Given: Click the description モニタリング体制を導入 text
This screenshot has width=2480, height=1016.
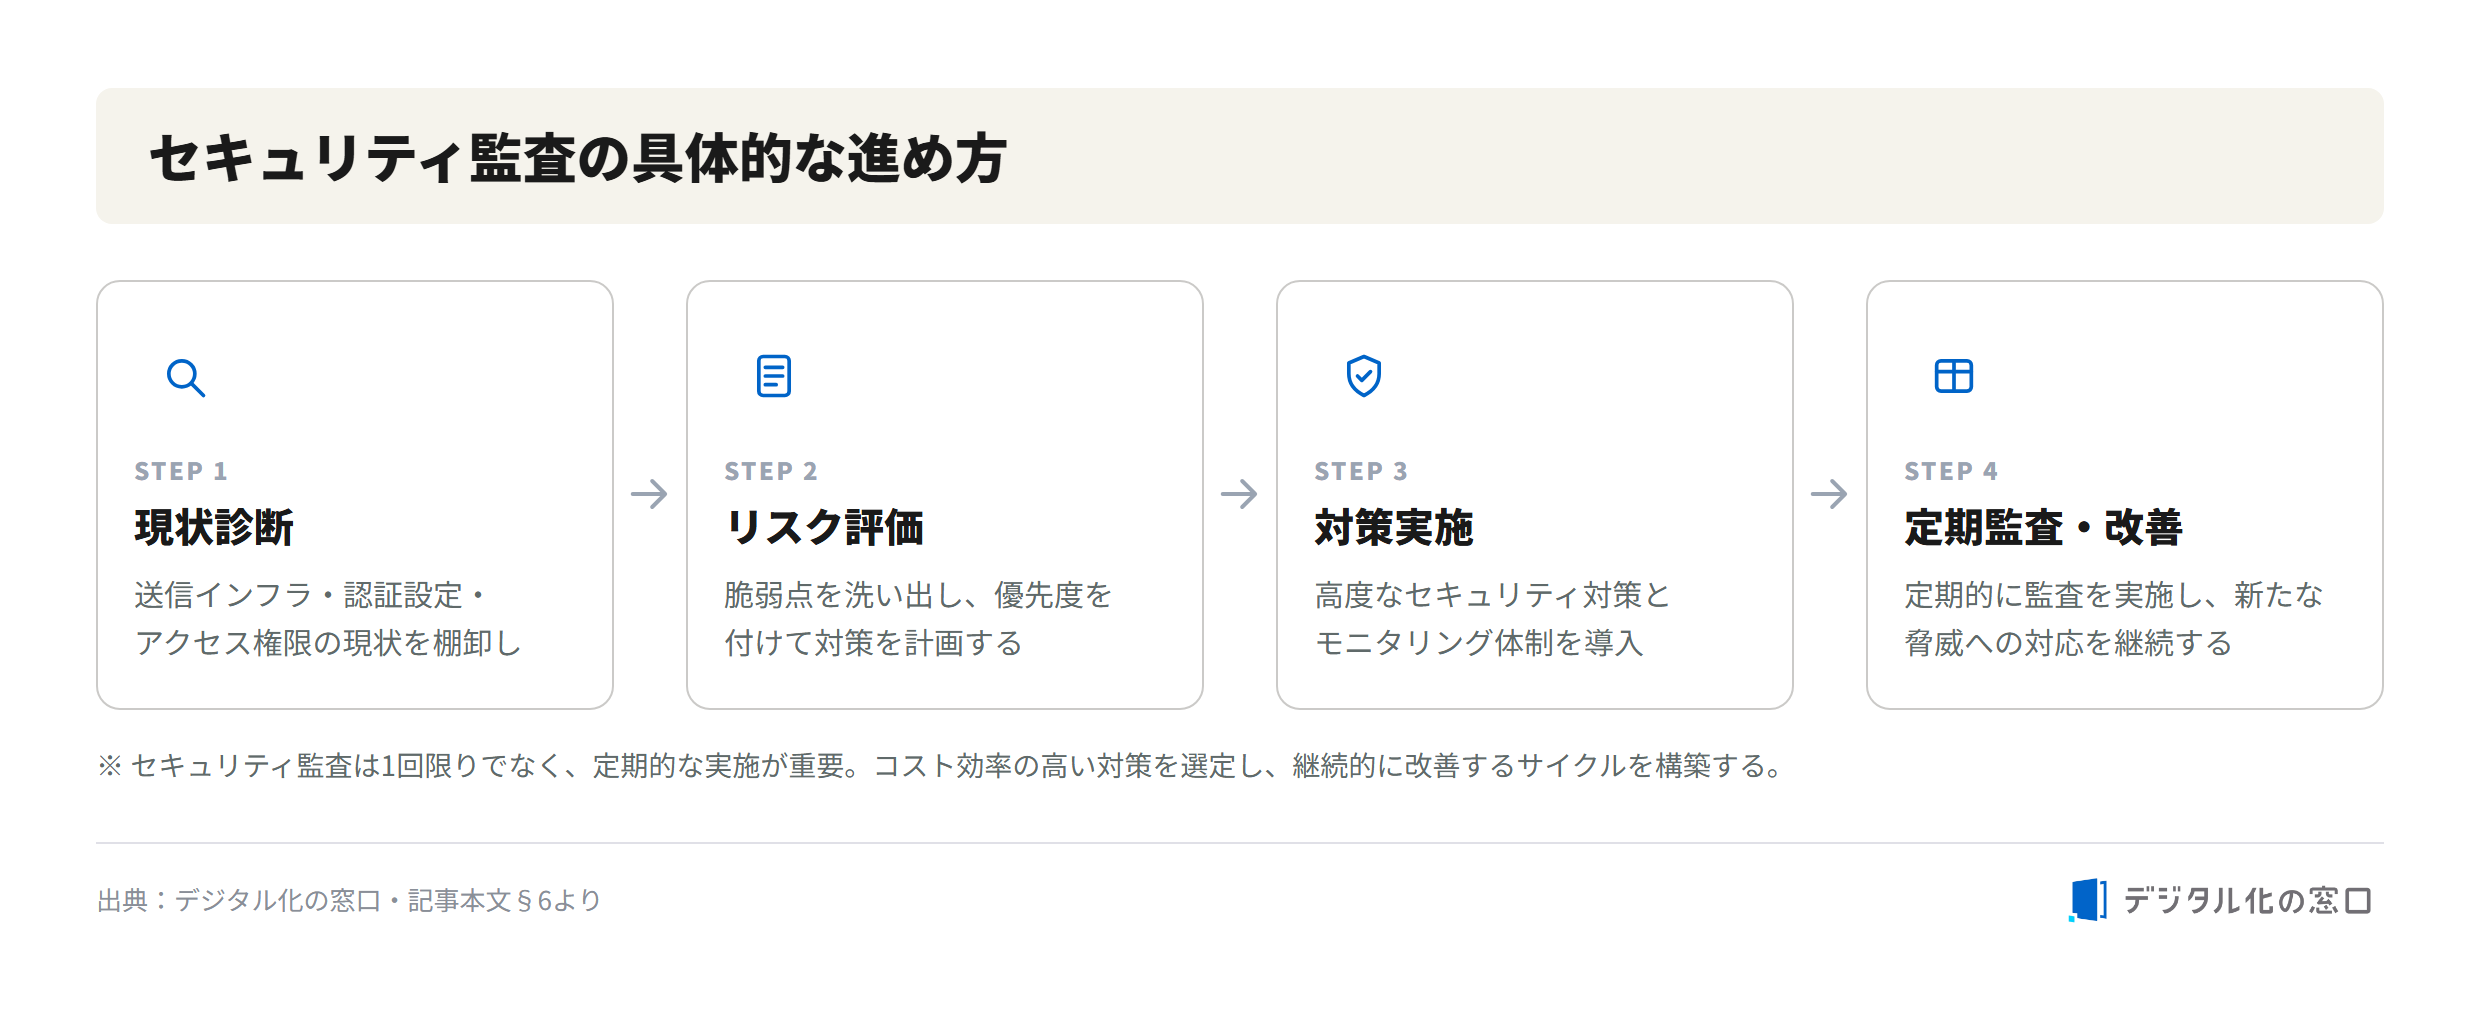Looking at the screenshot, I should click(x=1479, y=643).
